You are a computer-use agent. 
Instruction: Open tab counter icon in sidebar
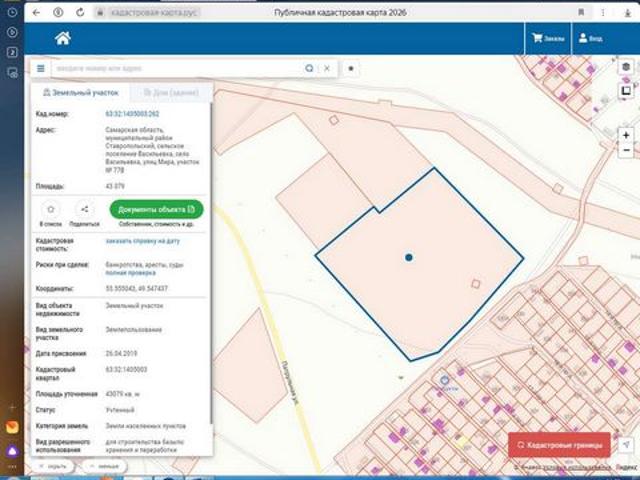click(12, 52)
